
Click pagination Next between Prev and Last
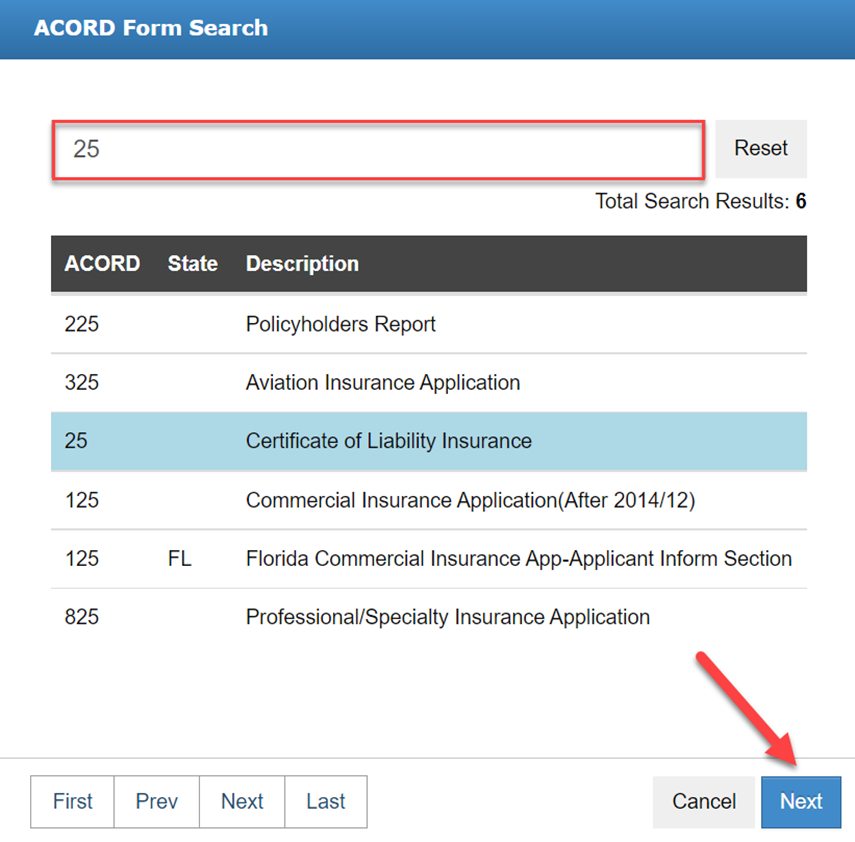click(242, 802)
